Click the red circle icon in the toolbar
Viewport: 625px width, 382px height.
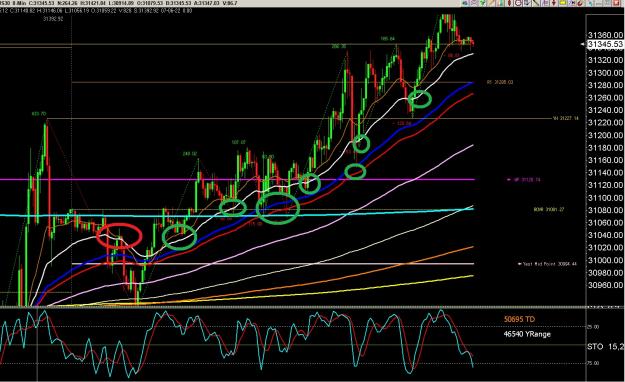(x=519, y=3)
